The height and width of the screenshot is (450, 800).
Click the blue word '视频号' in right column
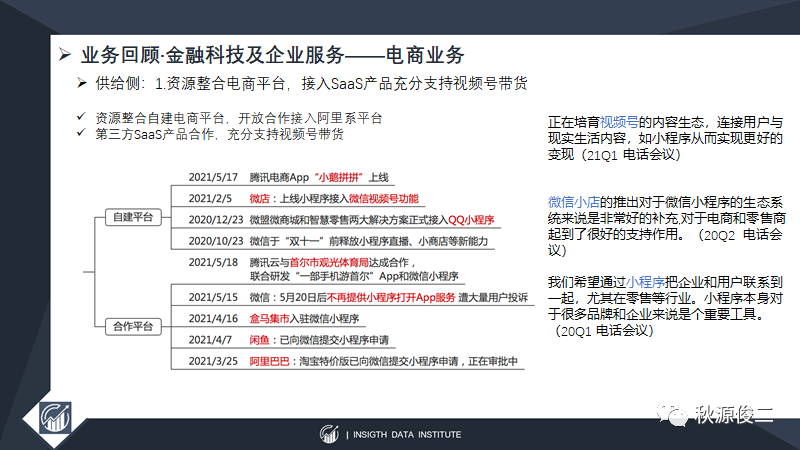coord(619,122)
